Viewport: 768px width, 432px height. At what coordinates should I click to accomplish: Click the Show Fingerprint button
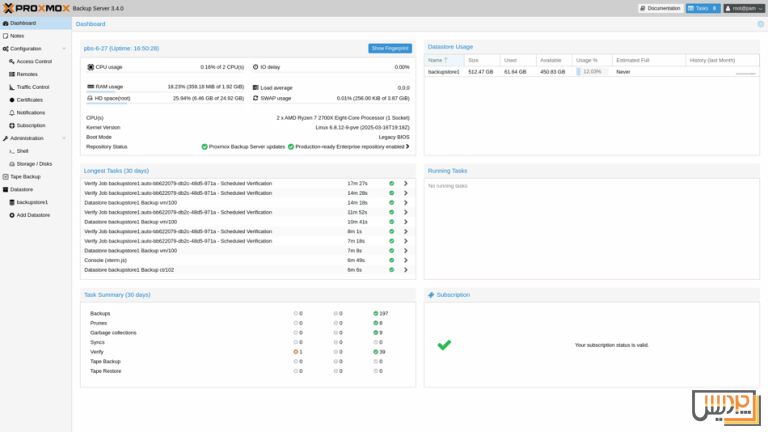(389, 48)
